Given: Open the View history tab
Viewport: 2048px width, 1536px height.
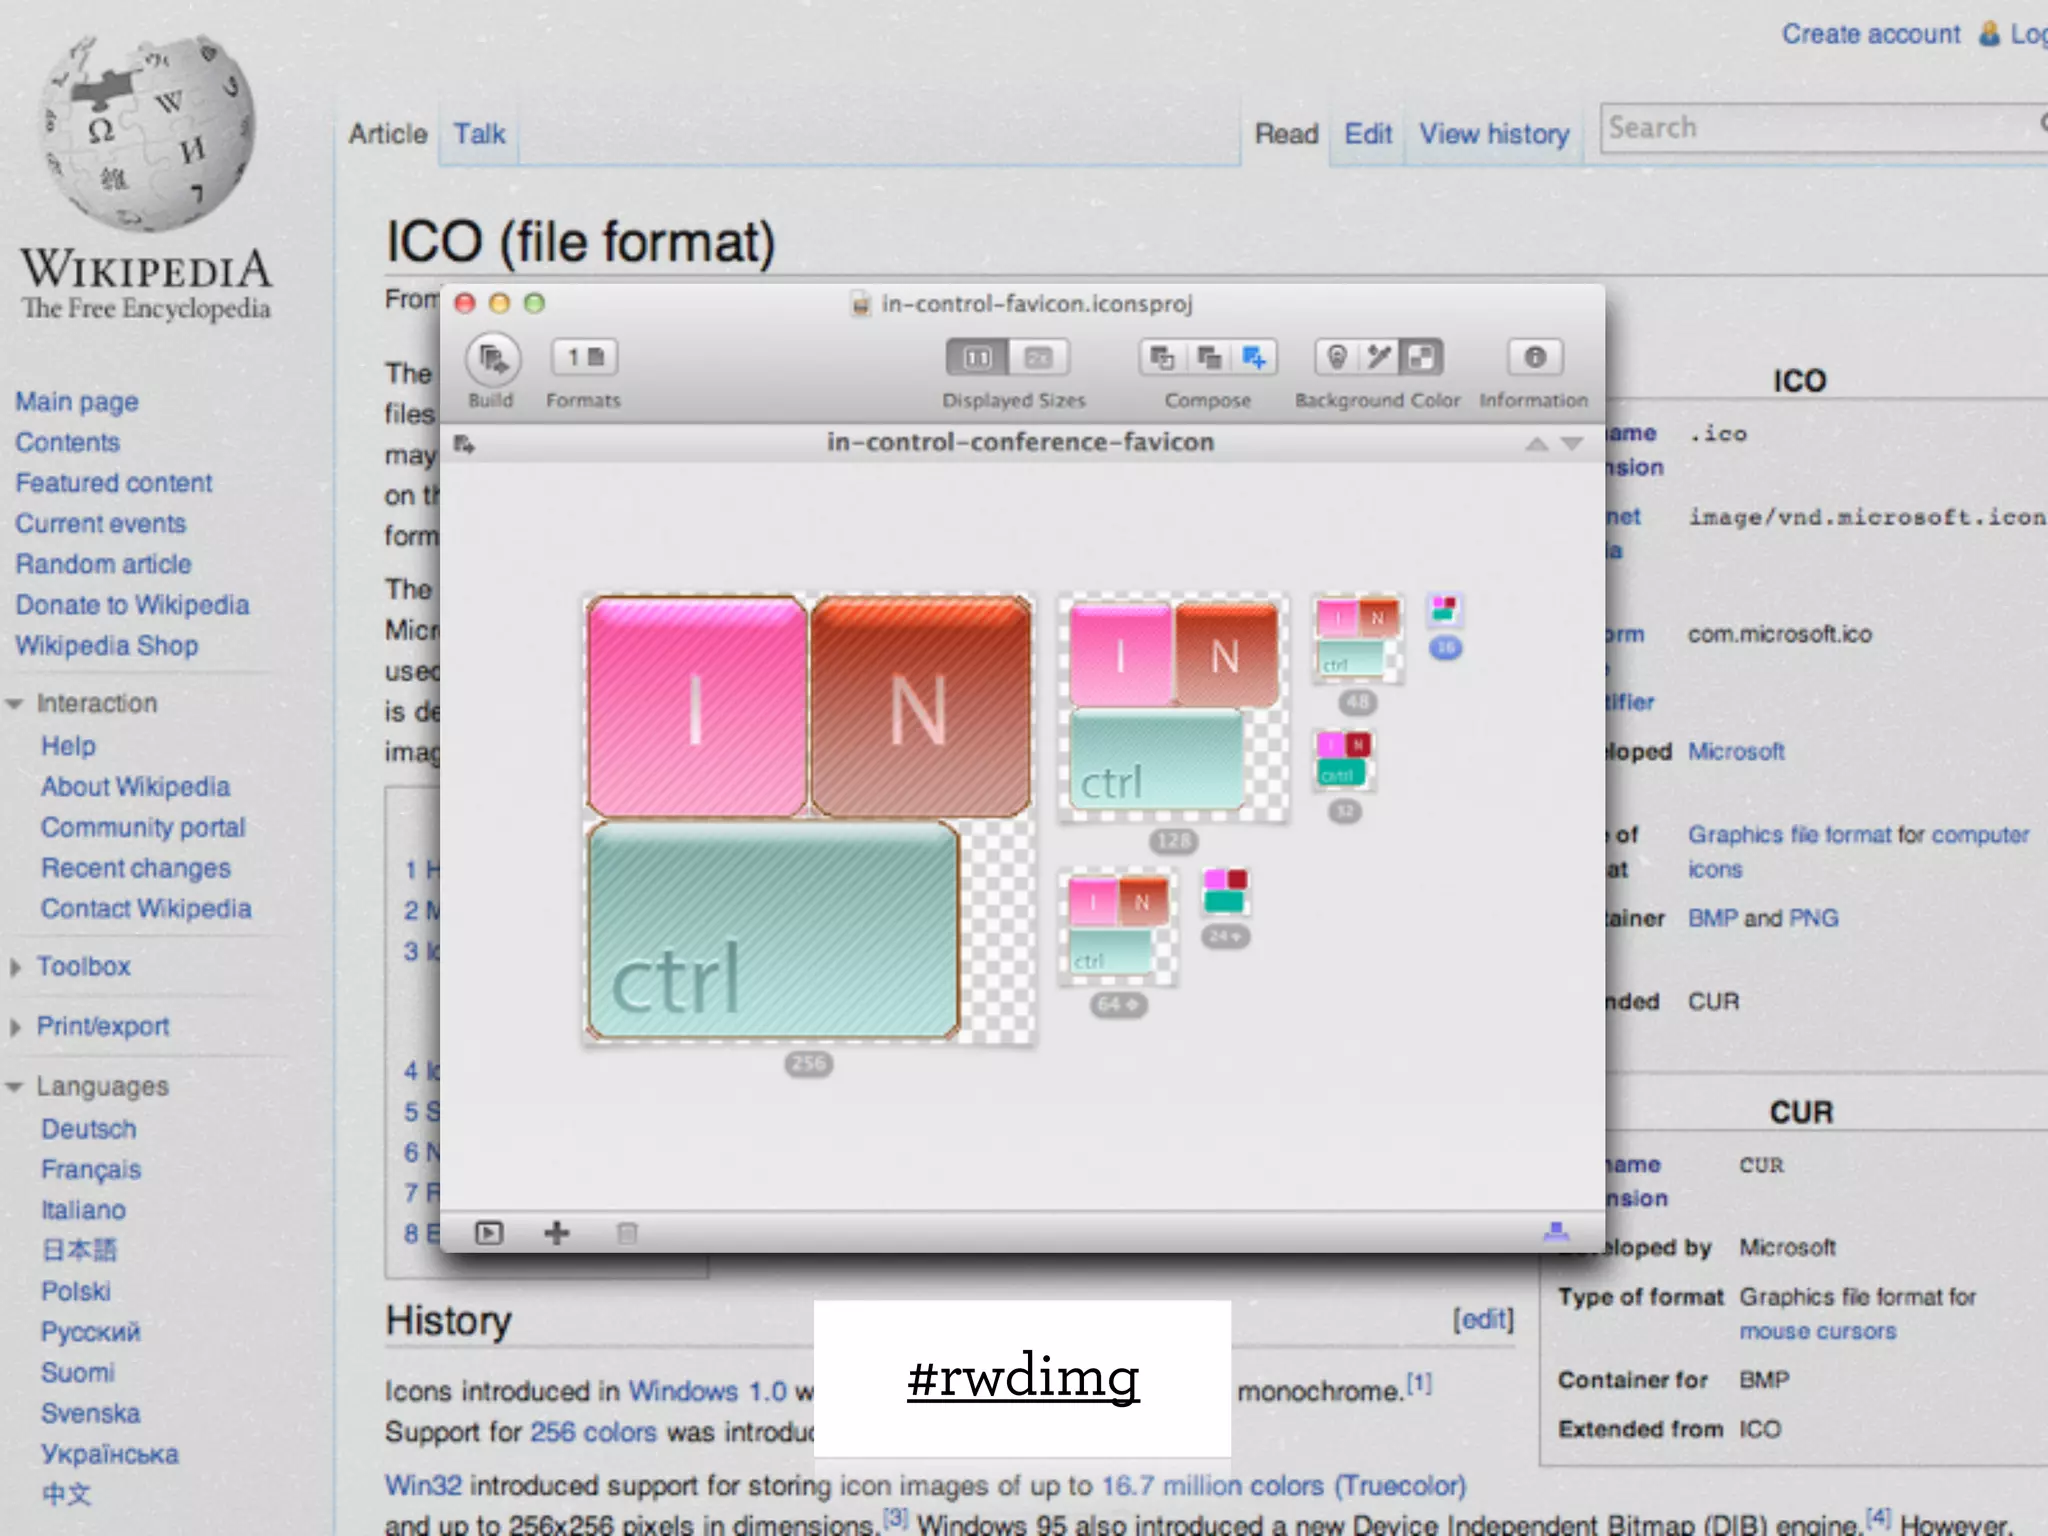Looking at the screenshot, I should click(1494, 134).
